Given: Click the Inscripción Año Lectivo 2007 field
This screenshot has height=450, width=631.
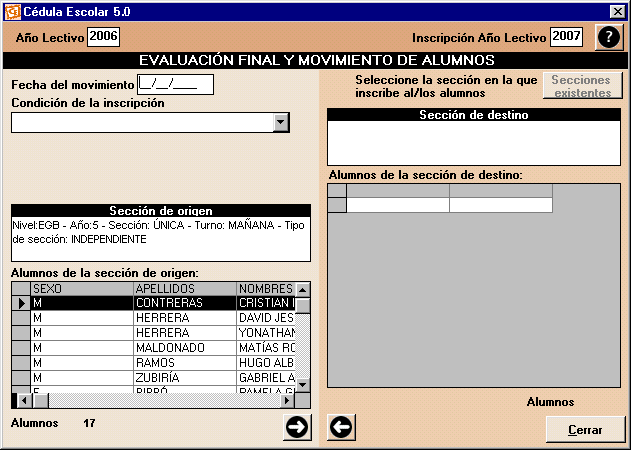Looking at the screenshot, I should tap(566, 37).
